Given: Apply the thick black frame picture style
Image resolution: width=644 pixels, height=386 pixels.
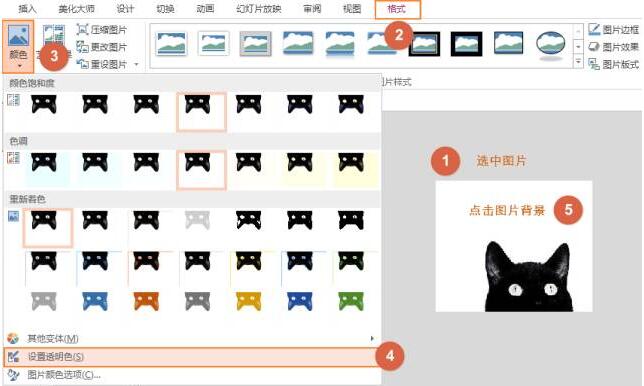Looking at the screenshot, I should [x=466, y=44].
